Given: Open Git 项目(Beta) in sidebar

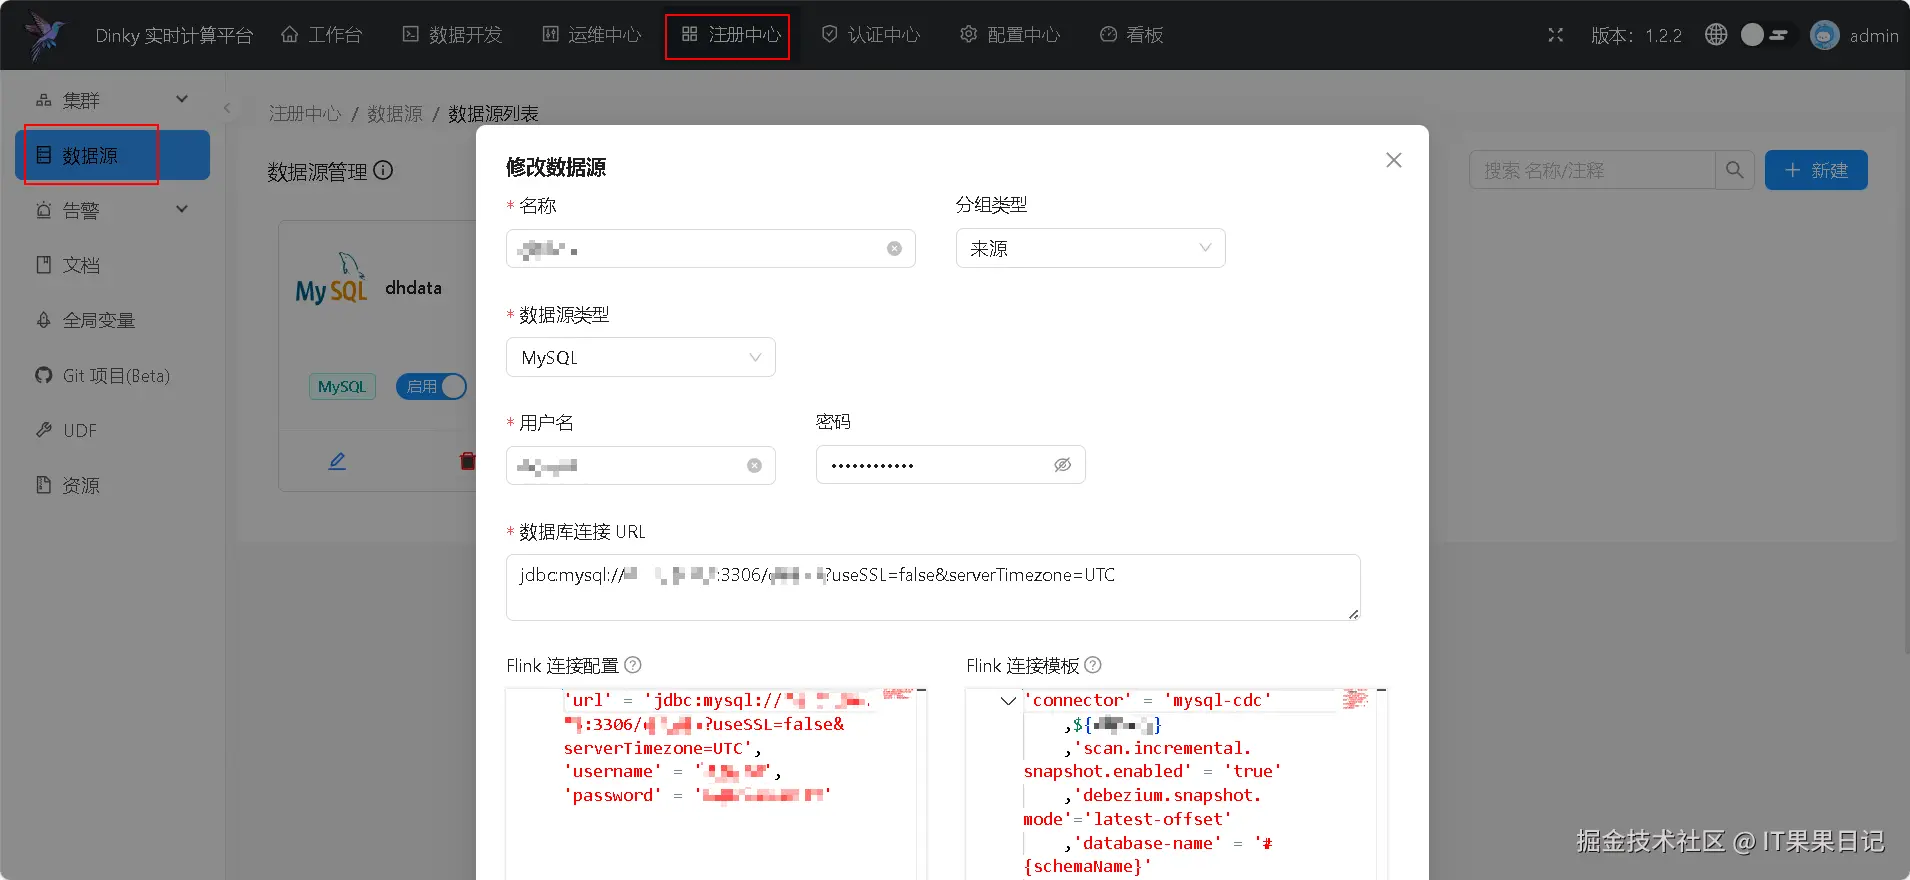Looking at the screenshot, I should coord(112,375).
